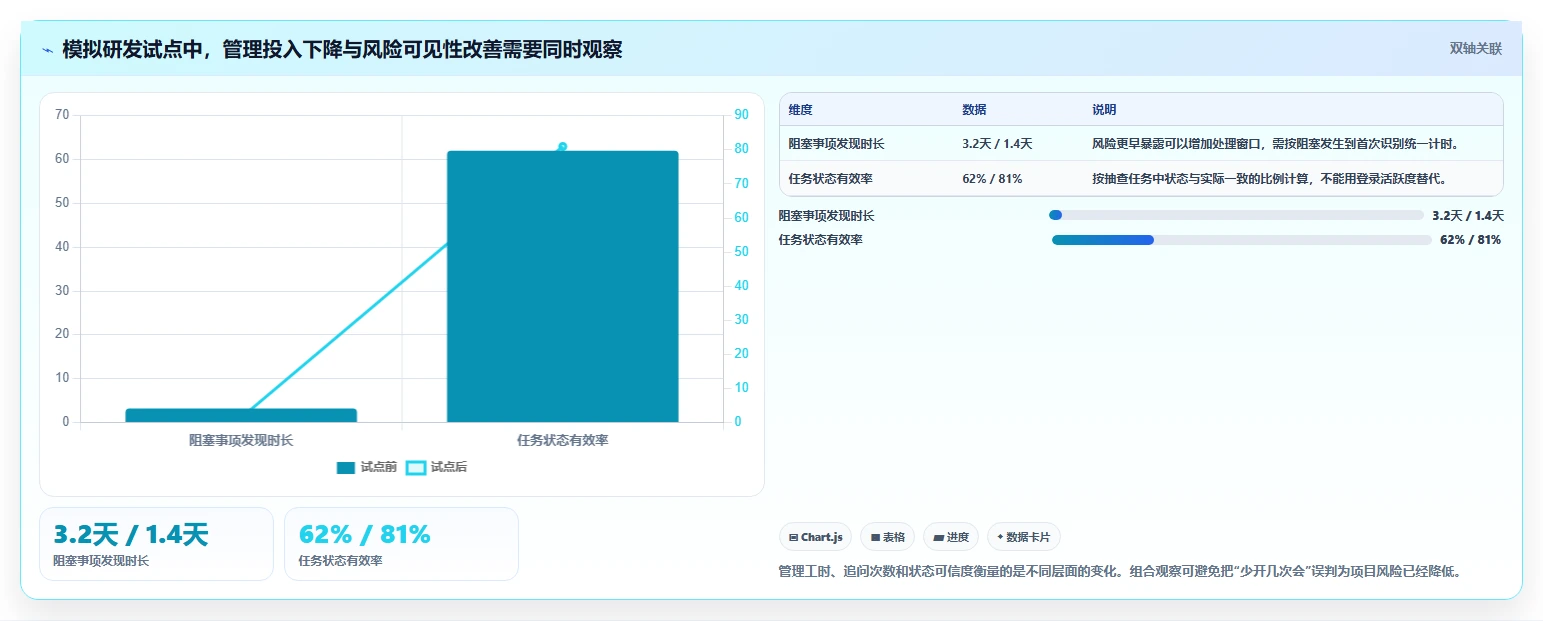Toggle the 试点后 legend swatch
1543x621 pixels.
coord(415,468)
